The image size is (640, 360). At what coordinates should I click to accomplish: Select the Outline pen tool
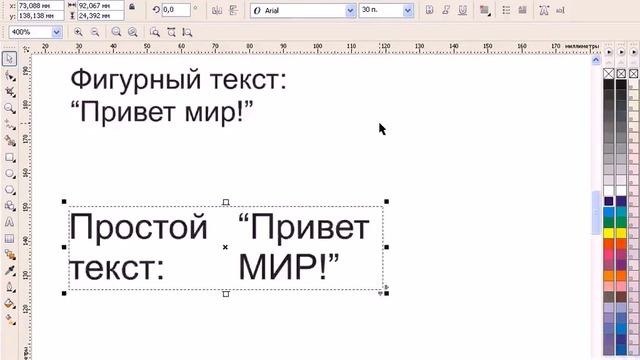(10, 287)
